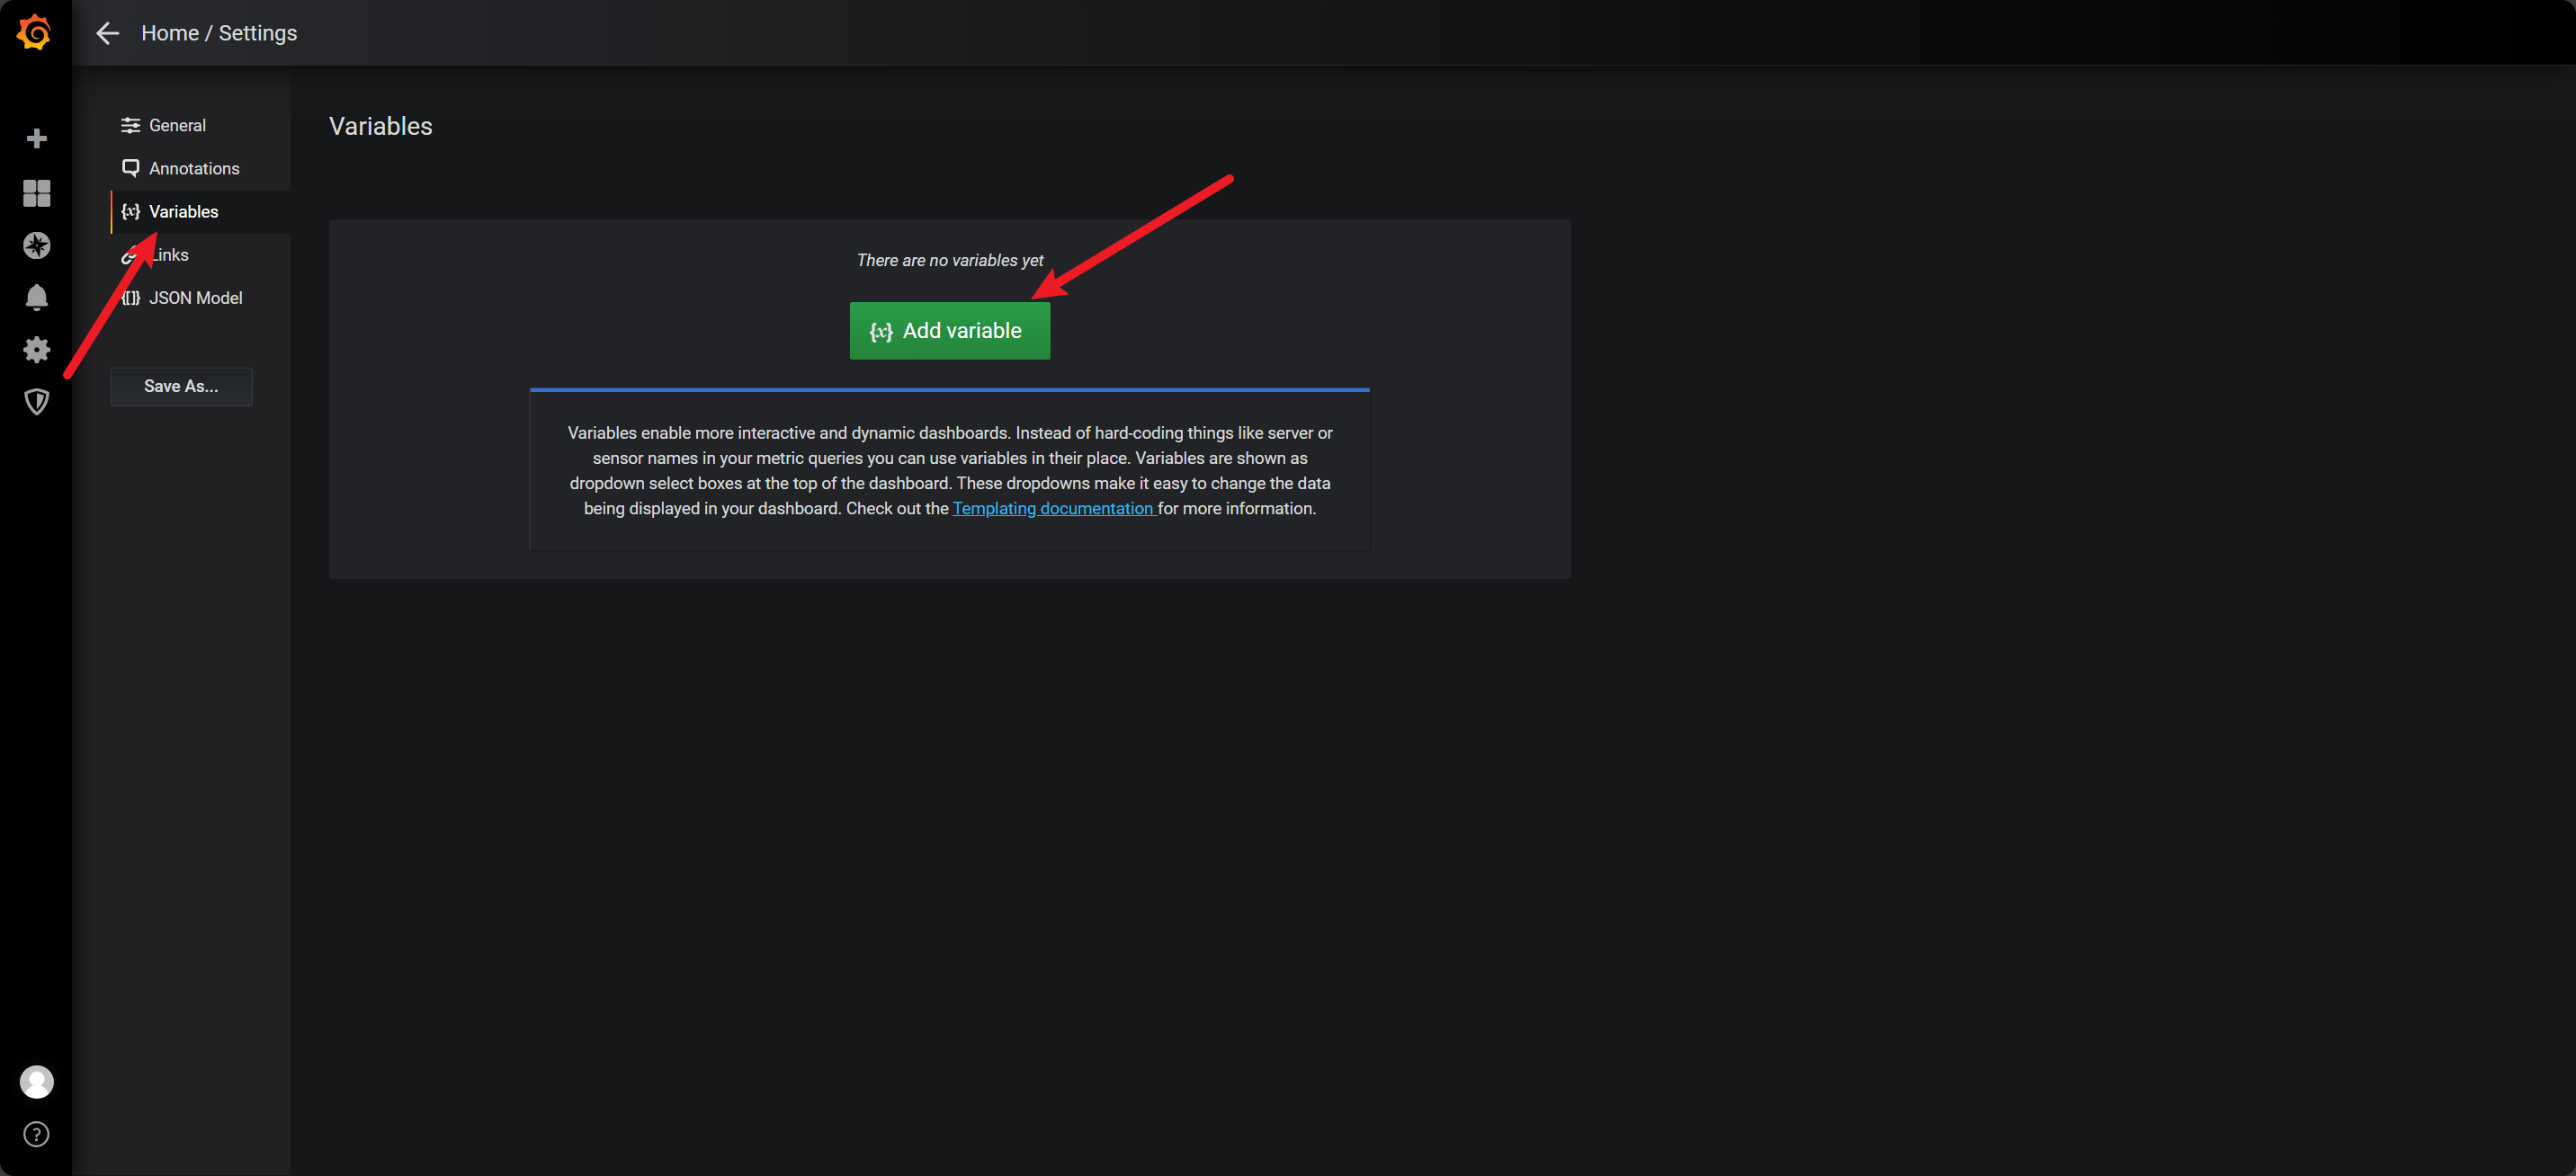Open the Server Admin shield icon

(x=36, y=401)
